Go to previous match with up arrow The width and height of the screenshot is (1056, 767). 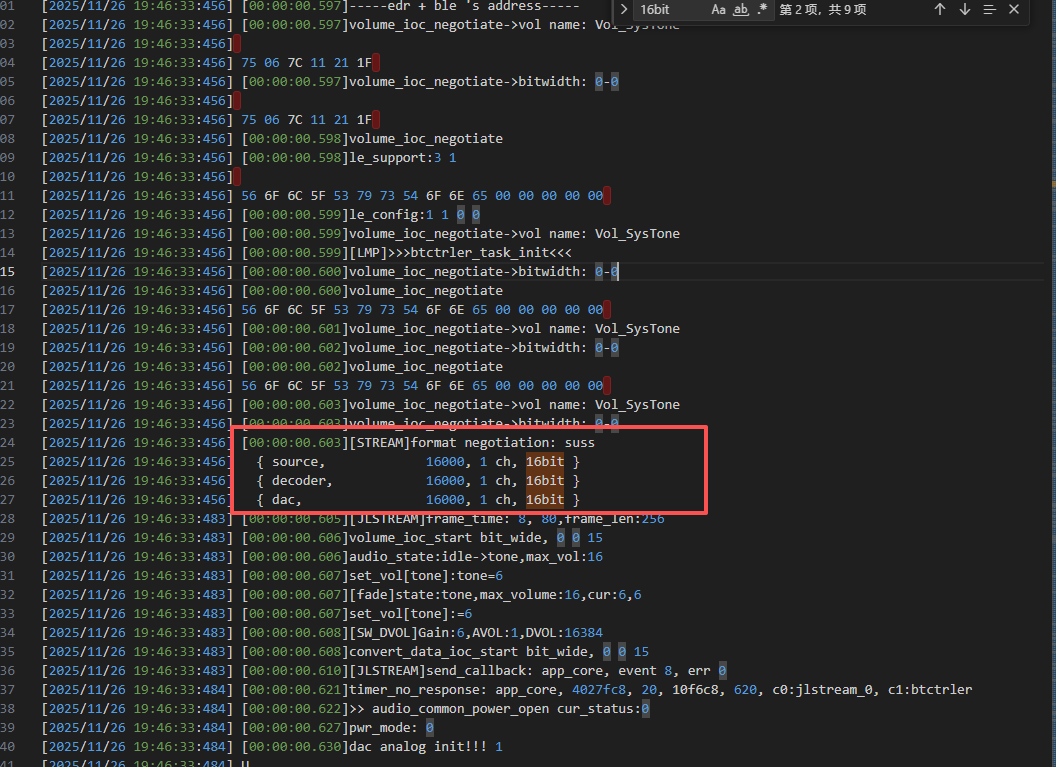pos(940,9)
